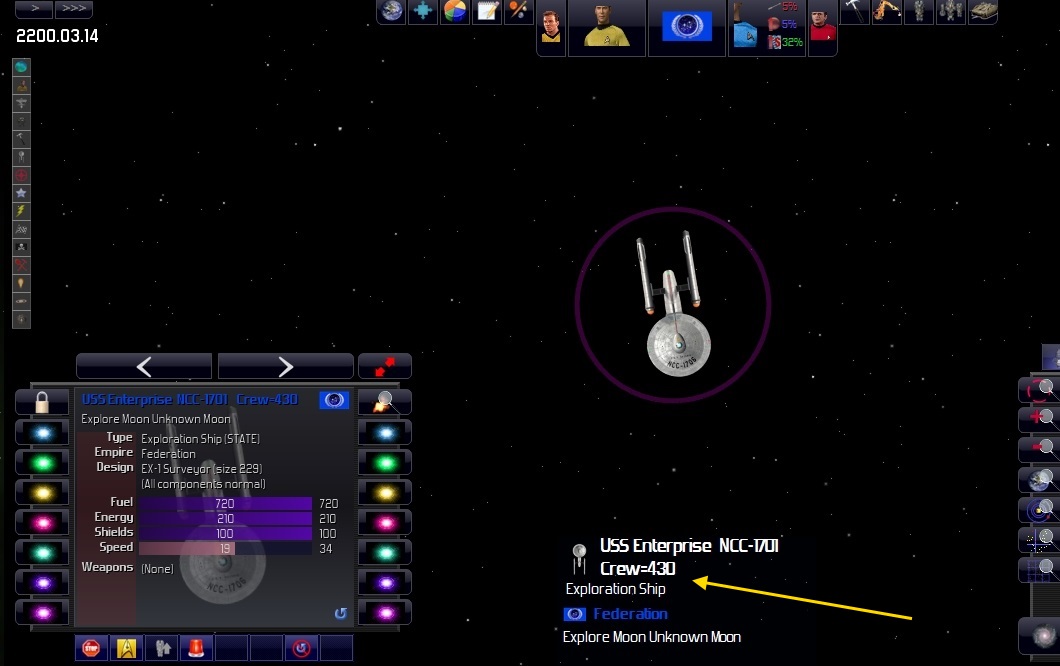The image size is (1060, 666).
Task: Open the notepad with pencil icon
Action: (487, 11)
